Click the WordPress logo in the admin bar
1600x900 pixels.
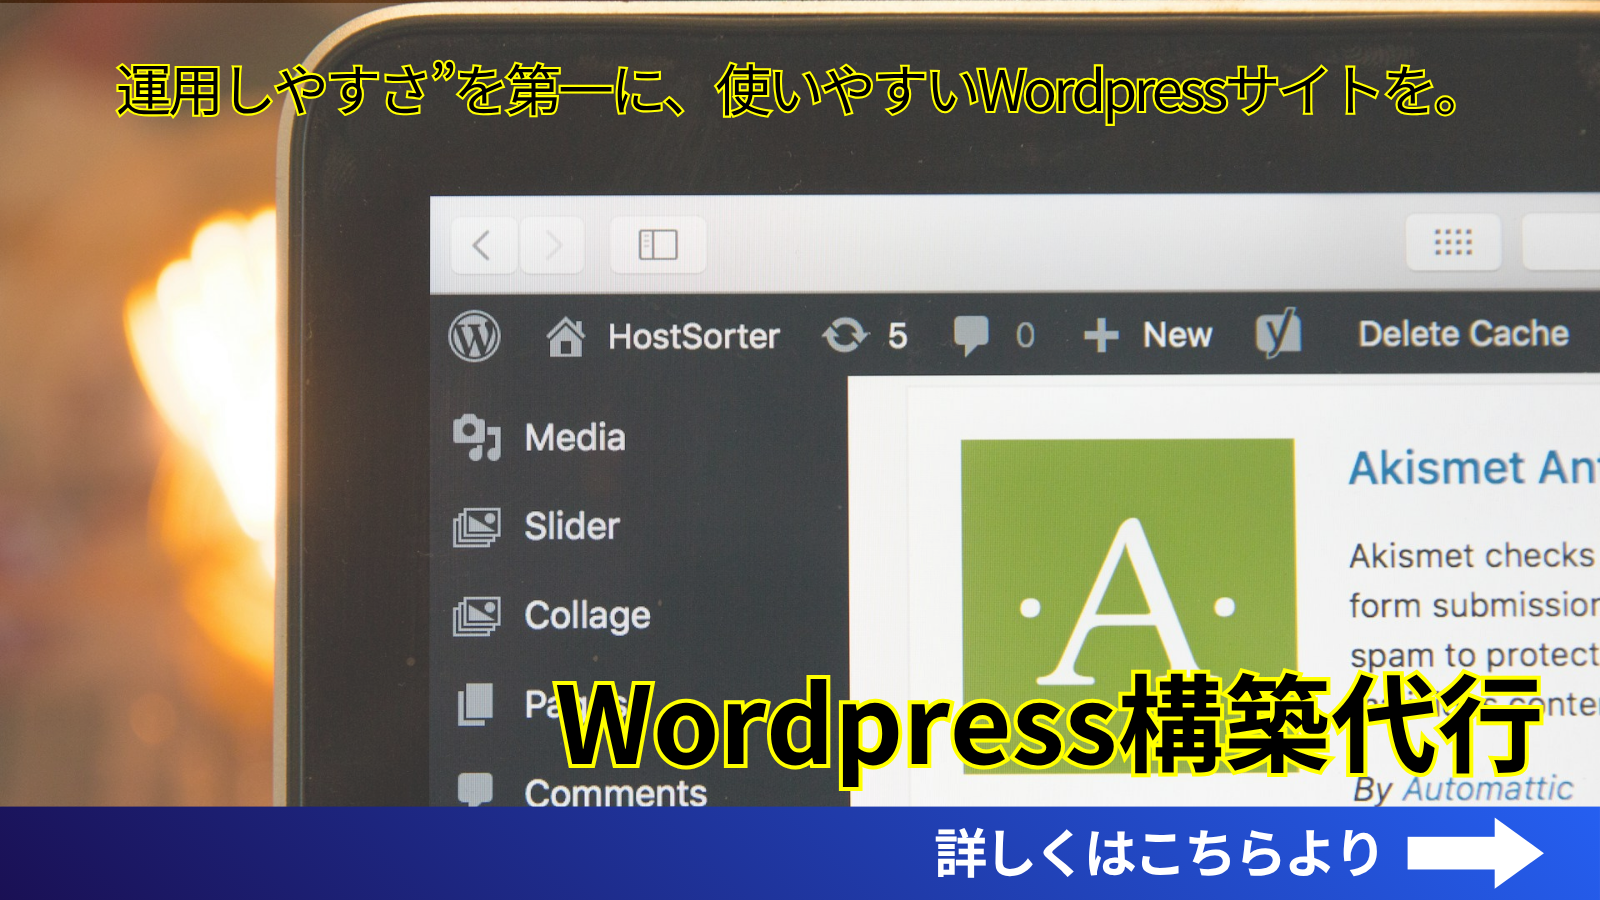(477, 337)
